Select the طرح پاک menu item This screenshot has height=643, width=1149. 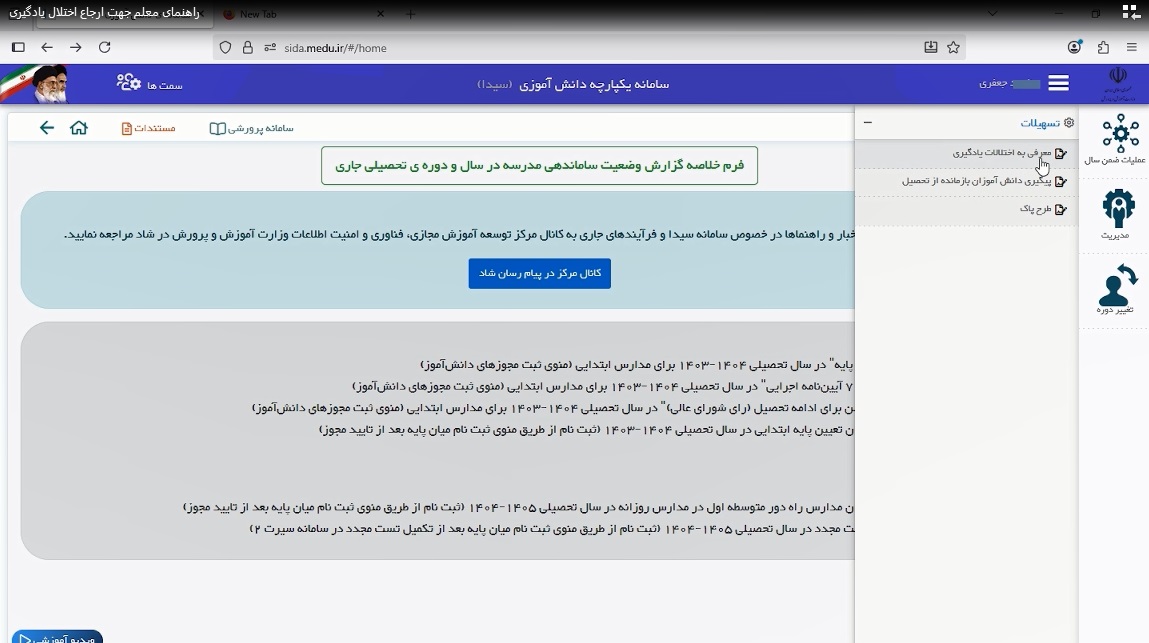[1040, 210]
